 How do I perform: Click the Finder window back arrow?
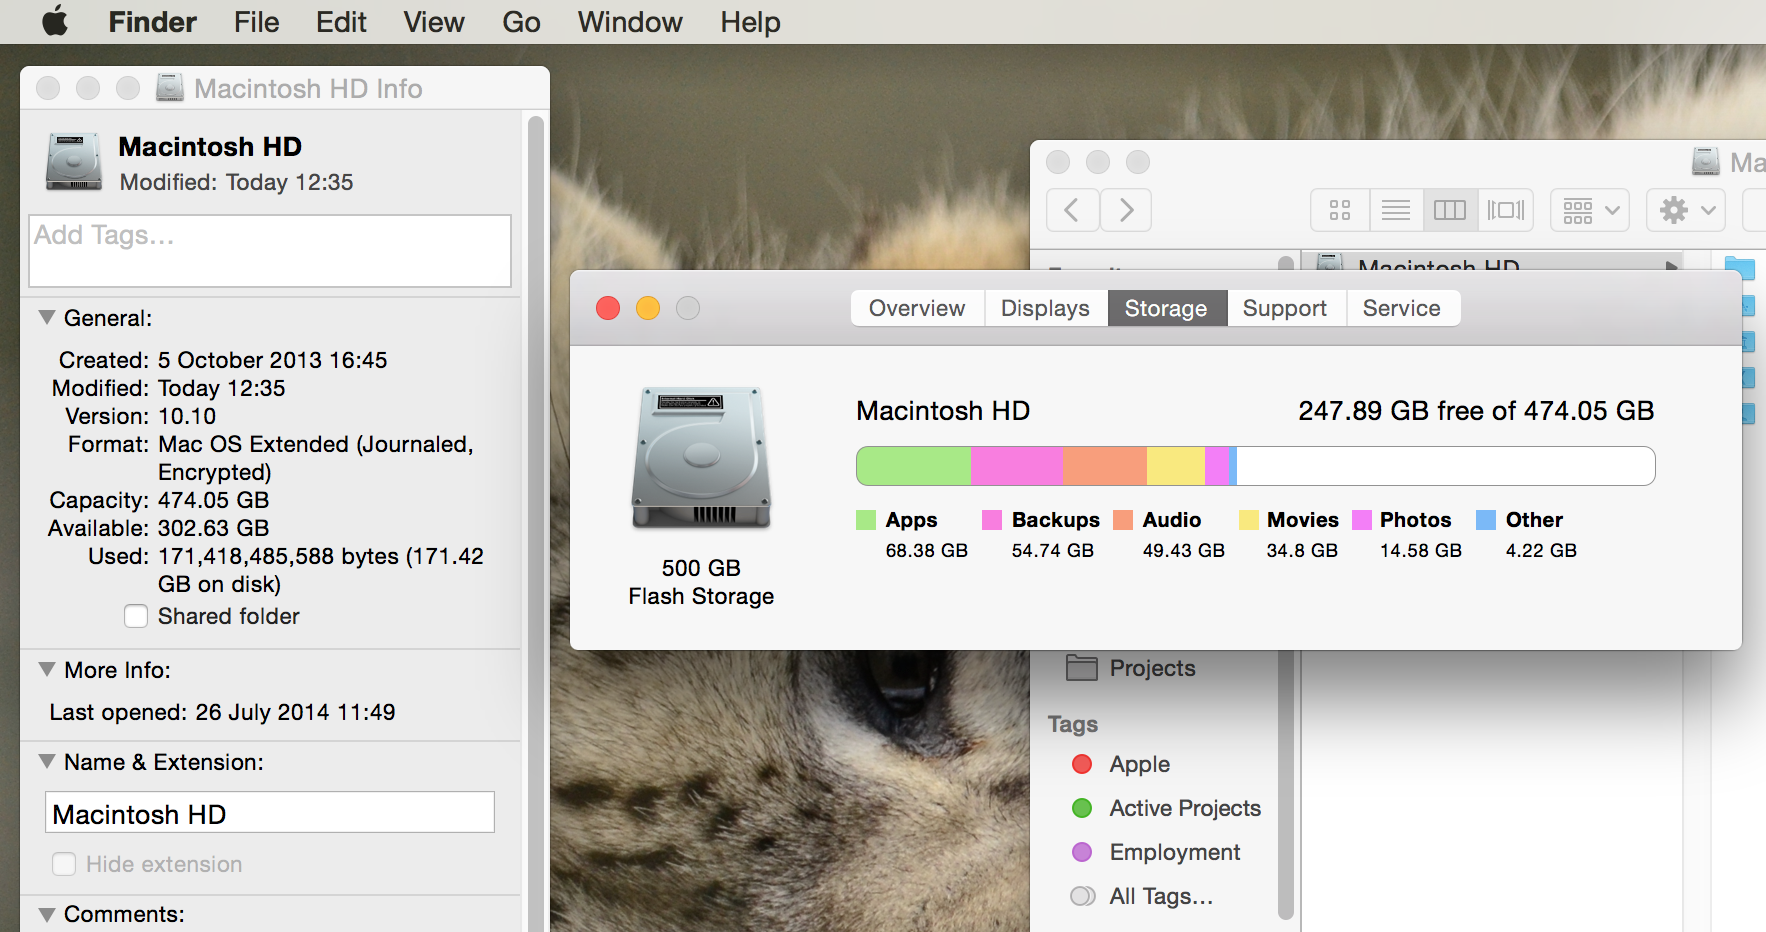[x=1072, y=210]
